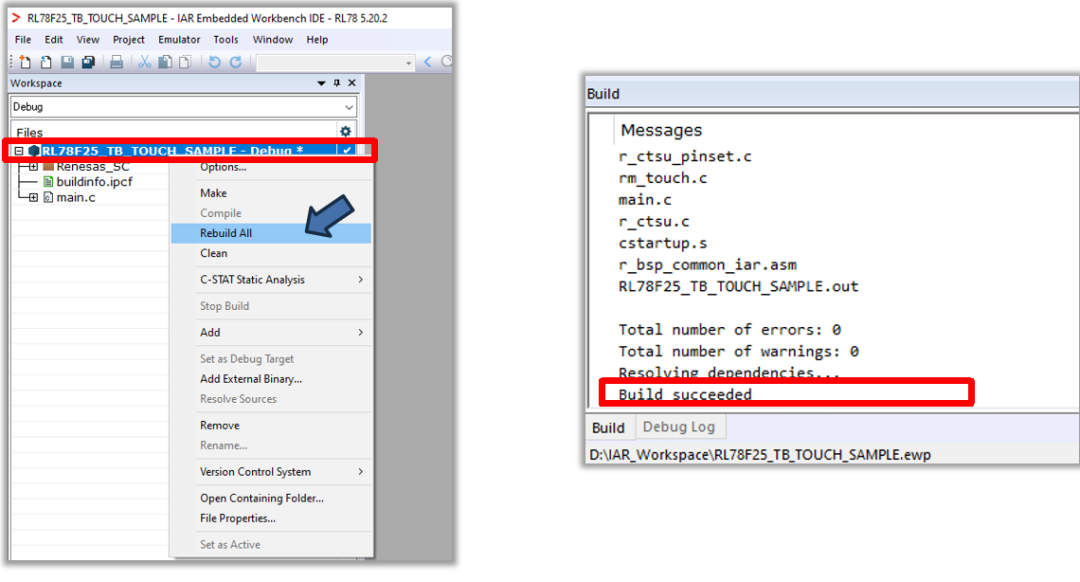
Task: Open the Workspace panel position arrow menu
Action: point(321,83)
